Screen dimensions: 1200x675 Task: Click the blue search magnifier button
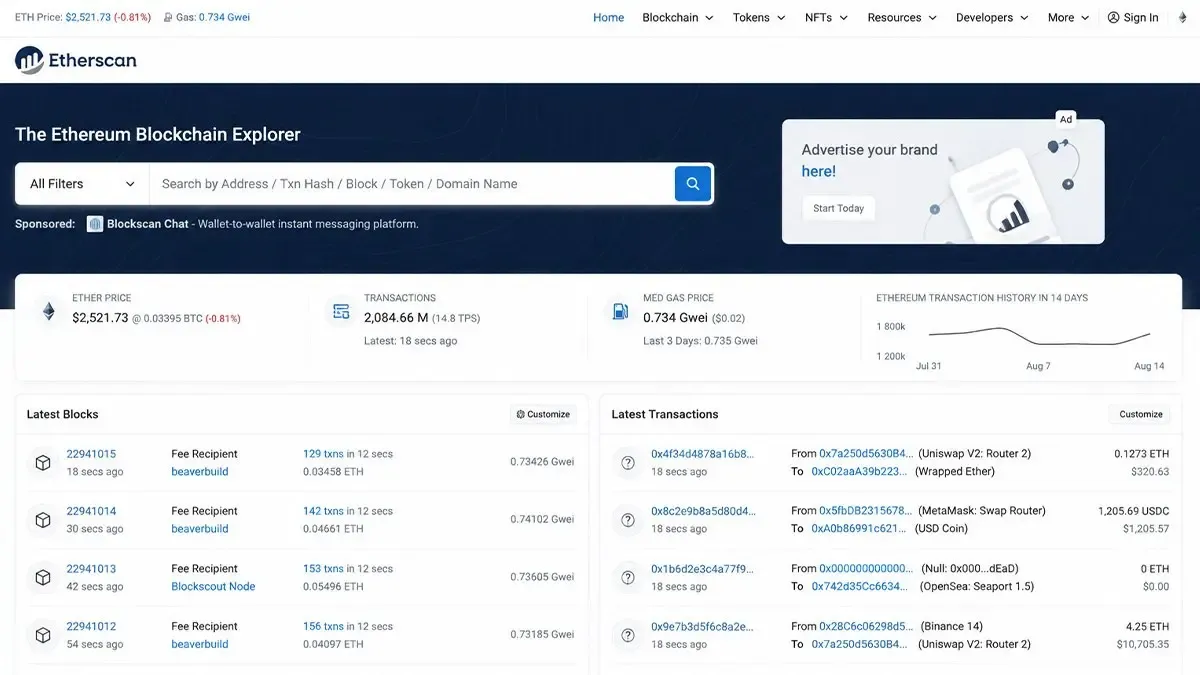click(693, 184)
